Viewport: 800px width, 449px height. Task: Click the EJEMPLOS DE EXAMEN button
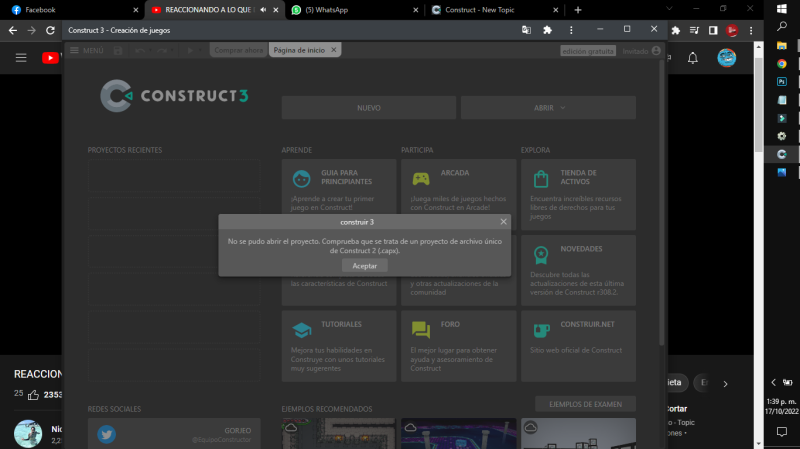585,404
